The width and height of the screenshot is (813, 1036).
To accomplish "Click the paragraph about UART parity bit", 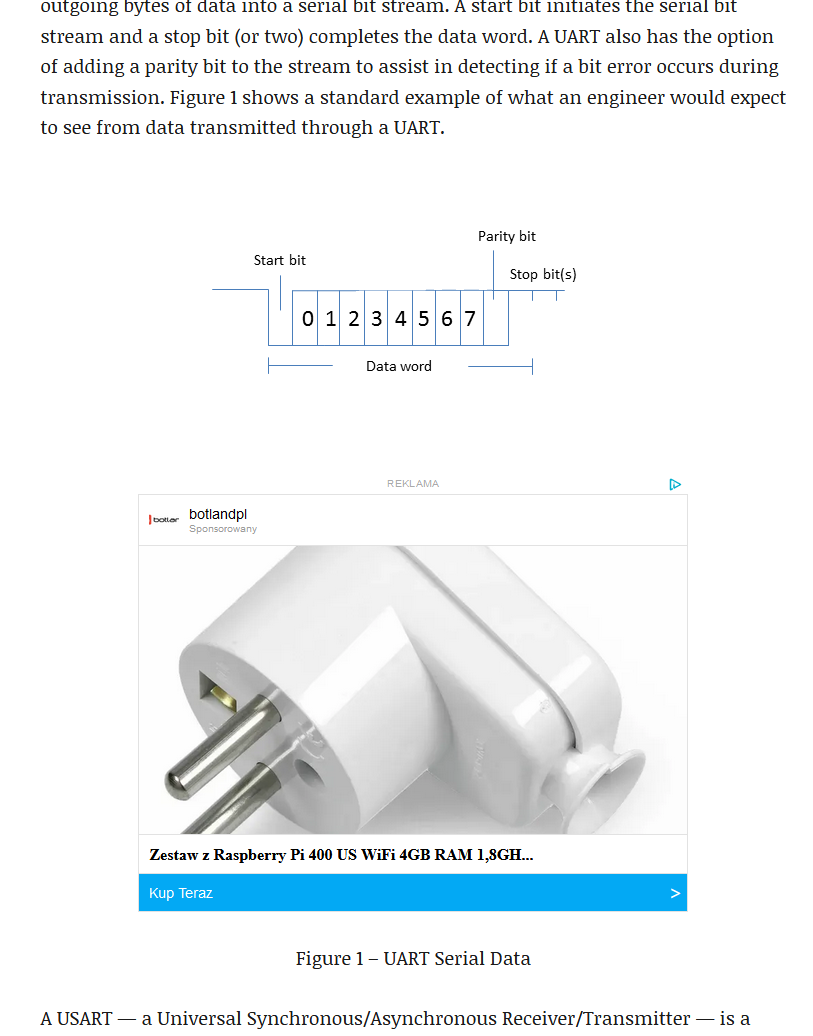I will pos(413,67).
